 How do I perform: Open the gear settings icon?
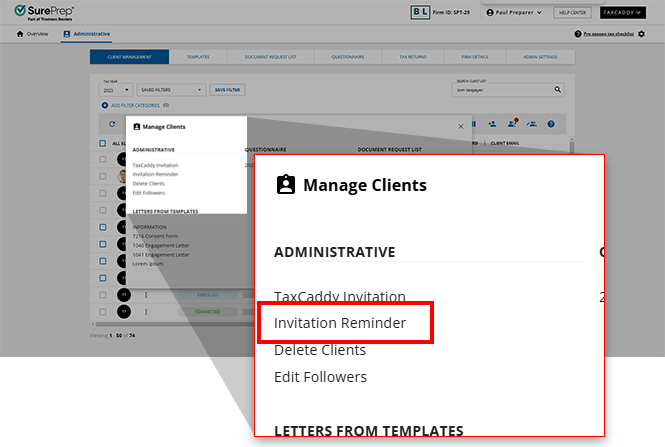pos(641,34)
